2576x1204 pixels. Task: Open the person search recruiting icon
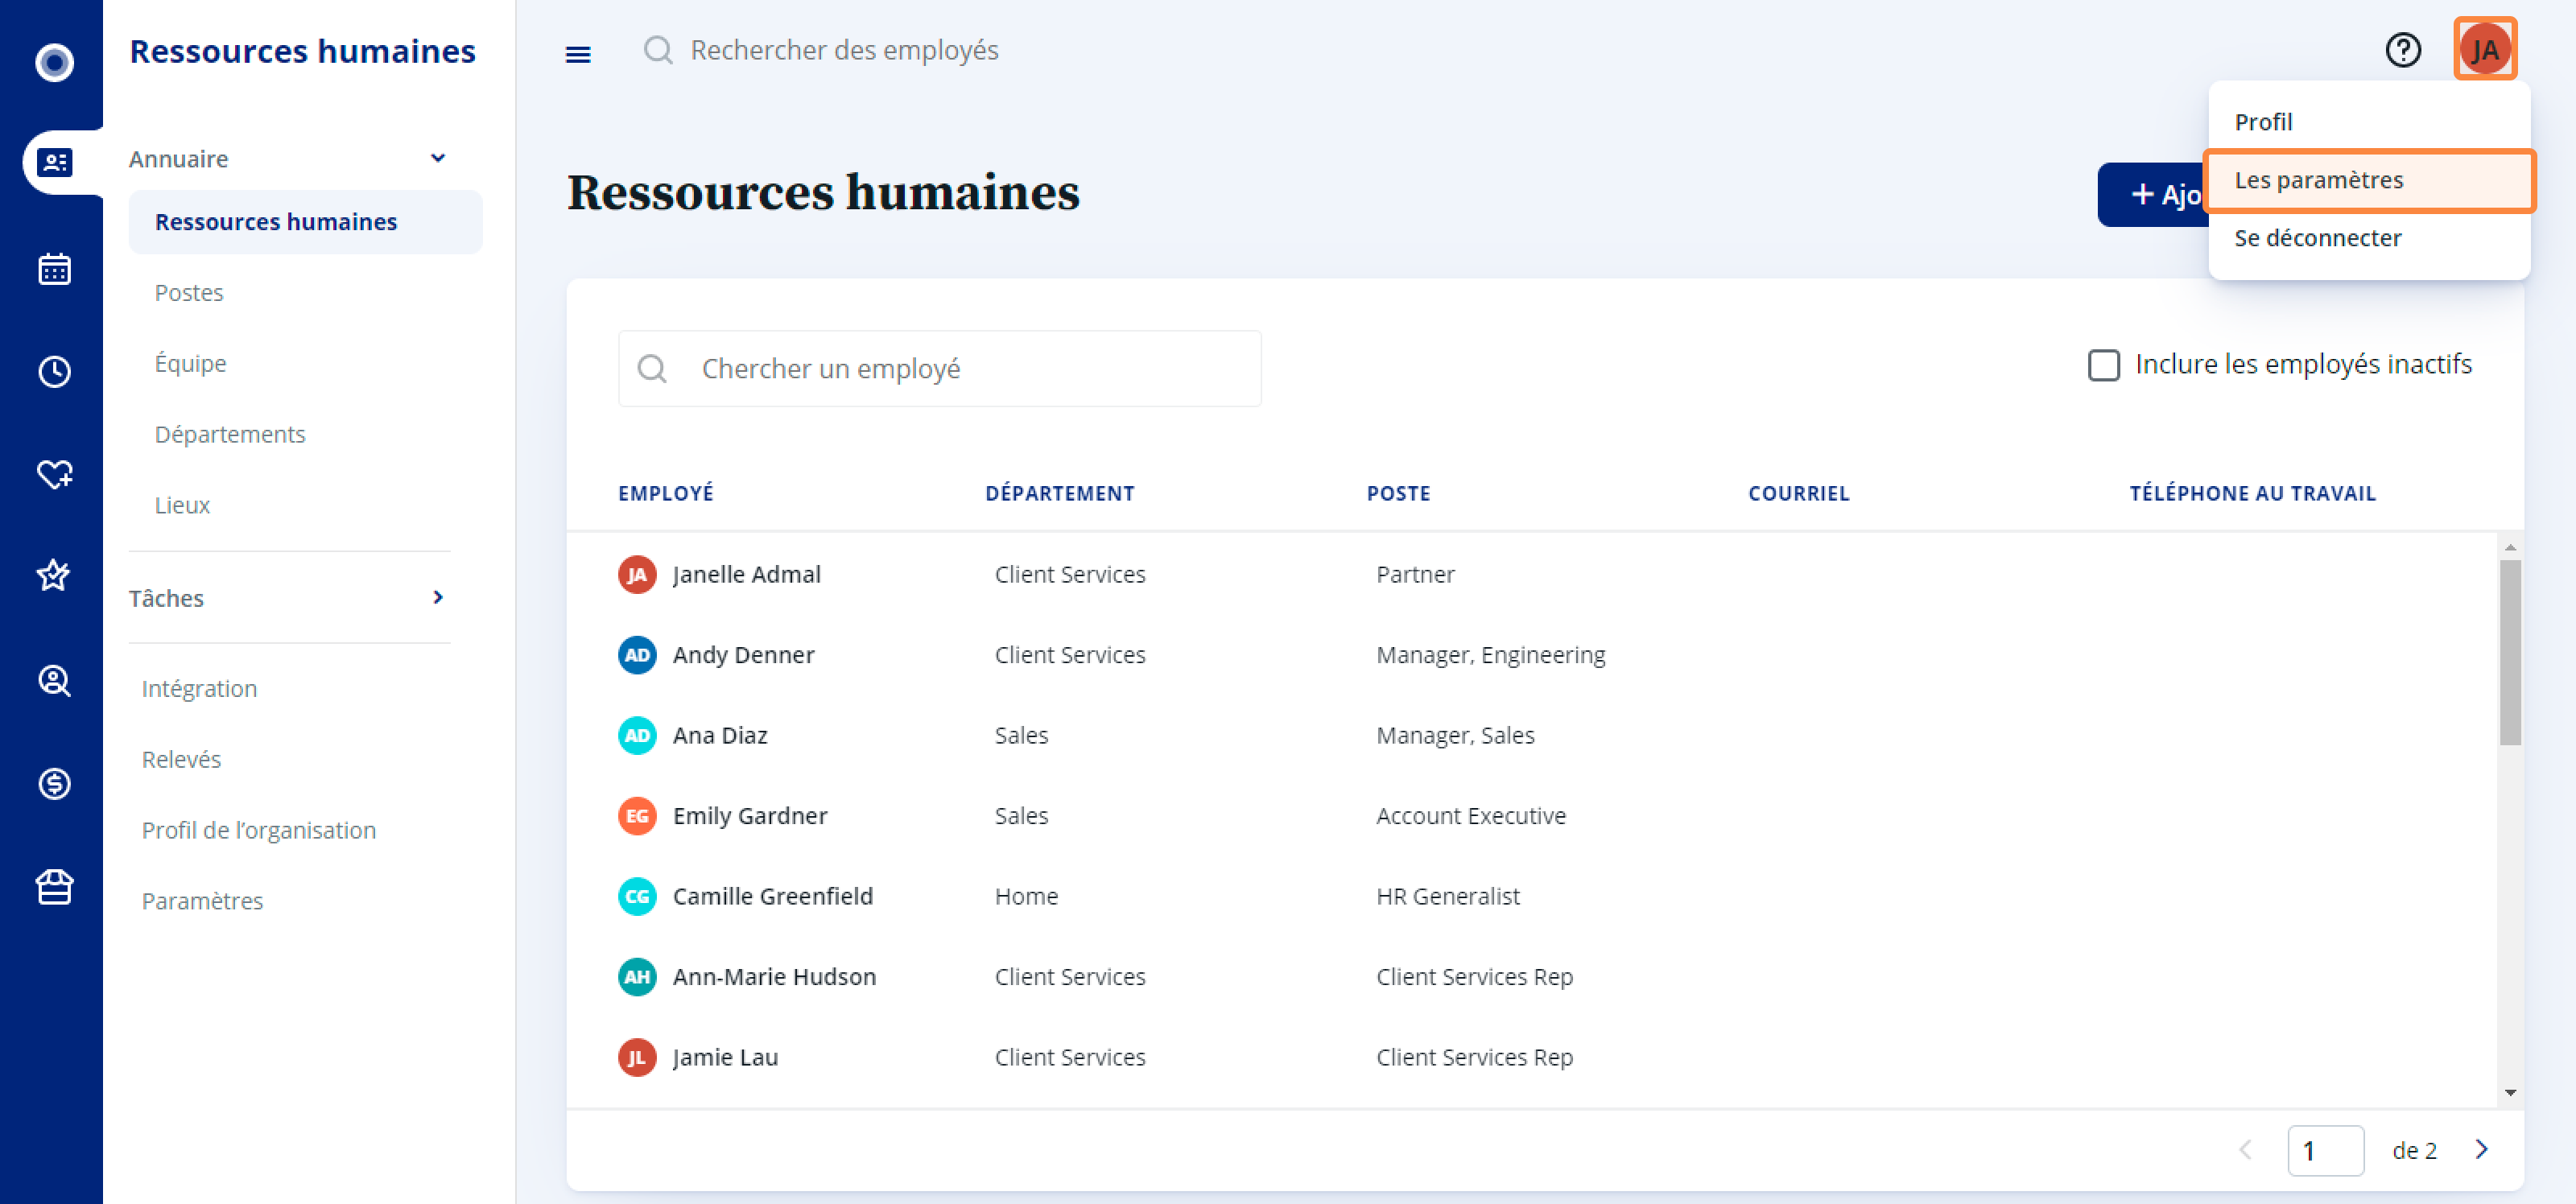coord(54,681)
